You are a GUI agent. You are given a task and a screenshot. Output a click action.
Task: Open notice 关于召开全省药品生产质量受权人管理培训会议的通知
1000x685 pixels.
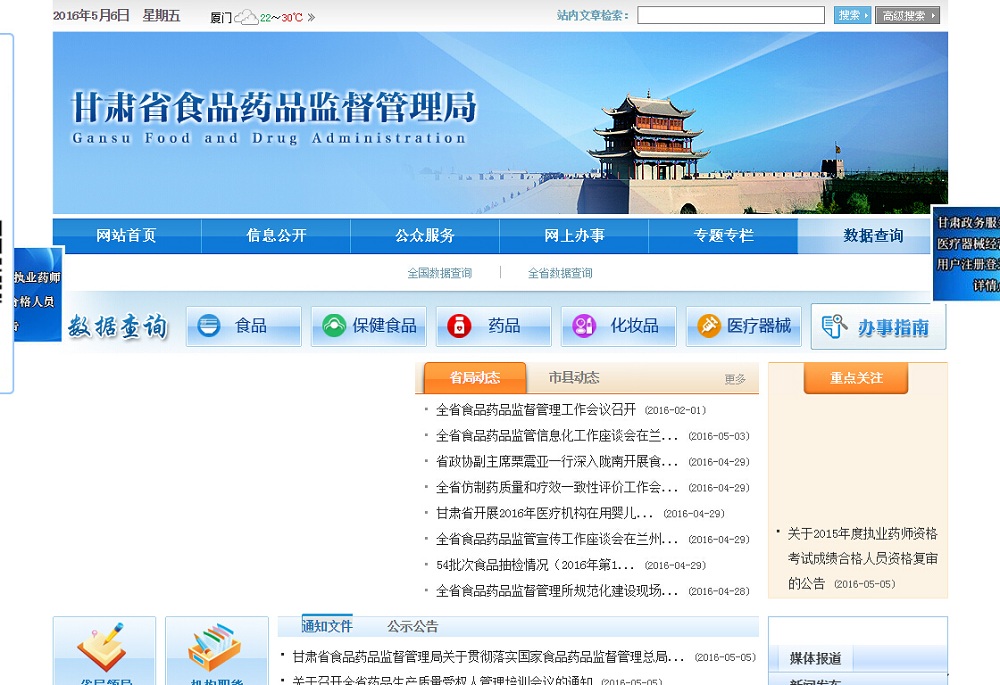click(x=443, y=681)
